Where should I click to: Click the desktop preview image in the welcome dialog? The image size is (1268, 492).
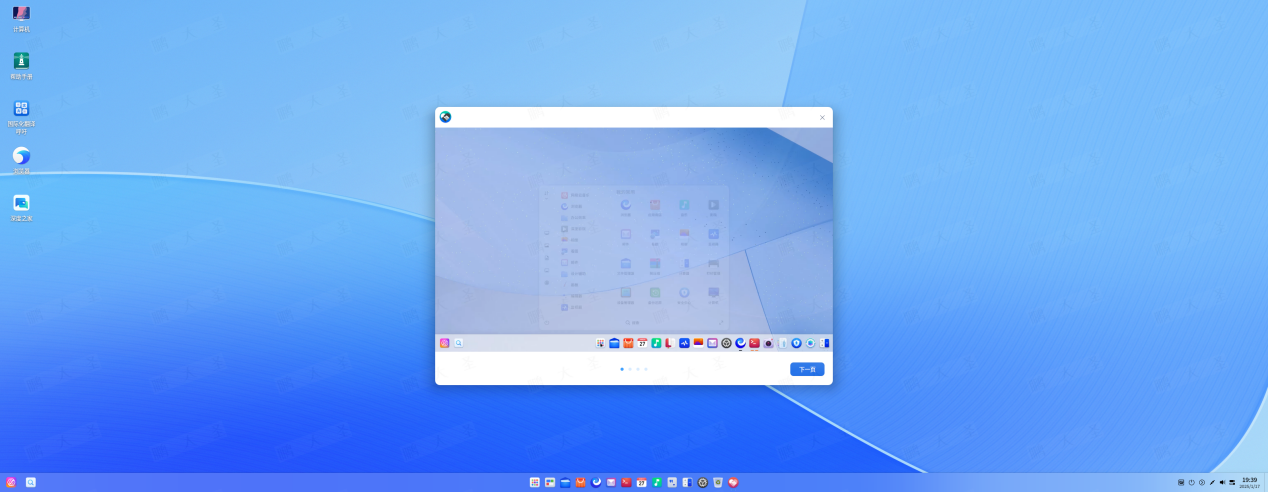pyautogui.click(x=634, y=239)
